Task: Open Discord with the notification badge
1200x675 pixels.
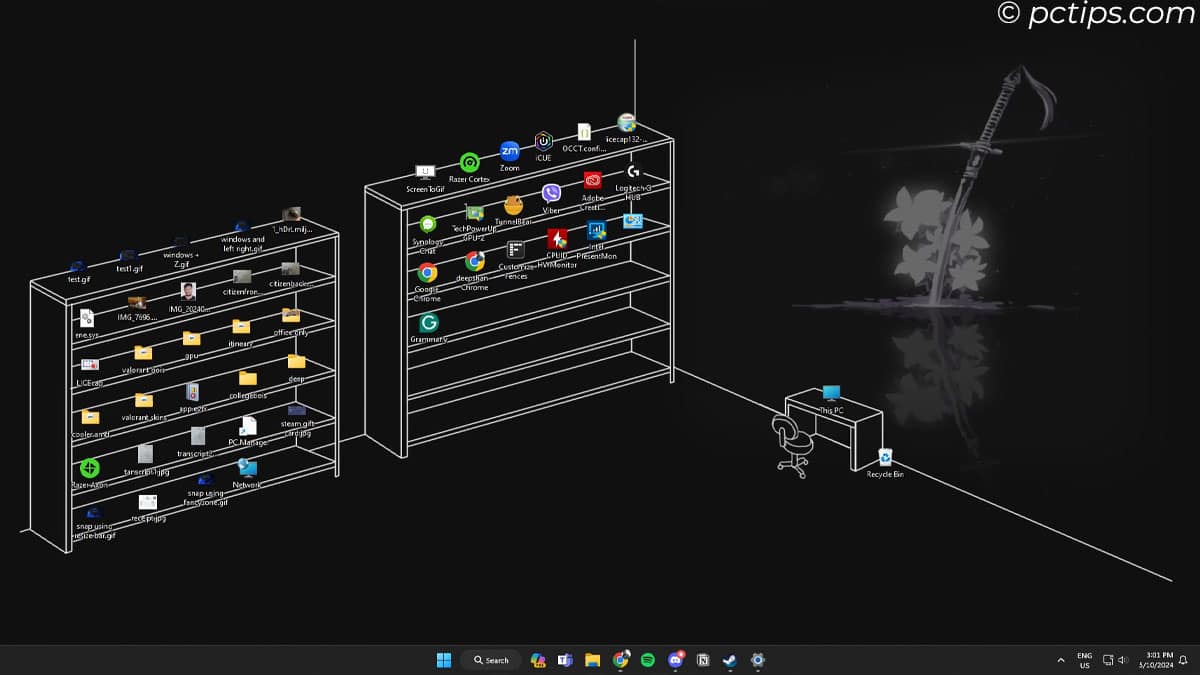Action: (675, 659)
